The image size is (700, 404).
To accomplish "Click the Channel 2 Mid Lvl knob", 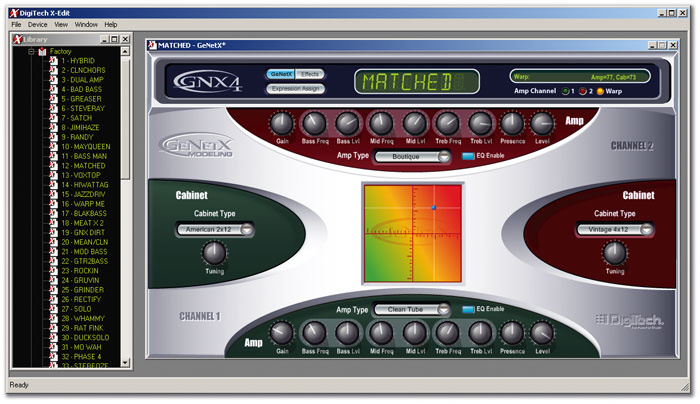I will pyautogui.click(x=415, y=124).
